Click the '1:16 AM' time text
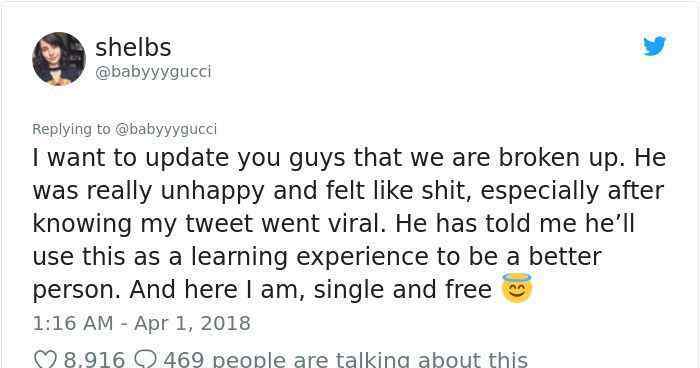Screen dimensions: 700x368 click(x=73, y=323)
